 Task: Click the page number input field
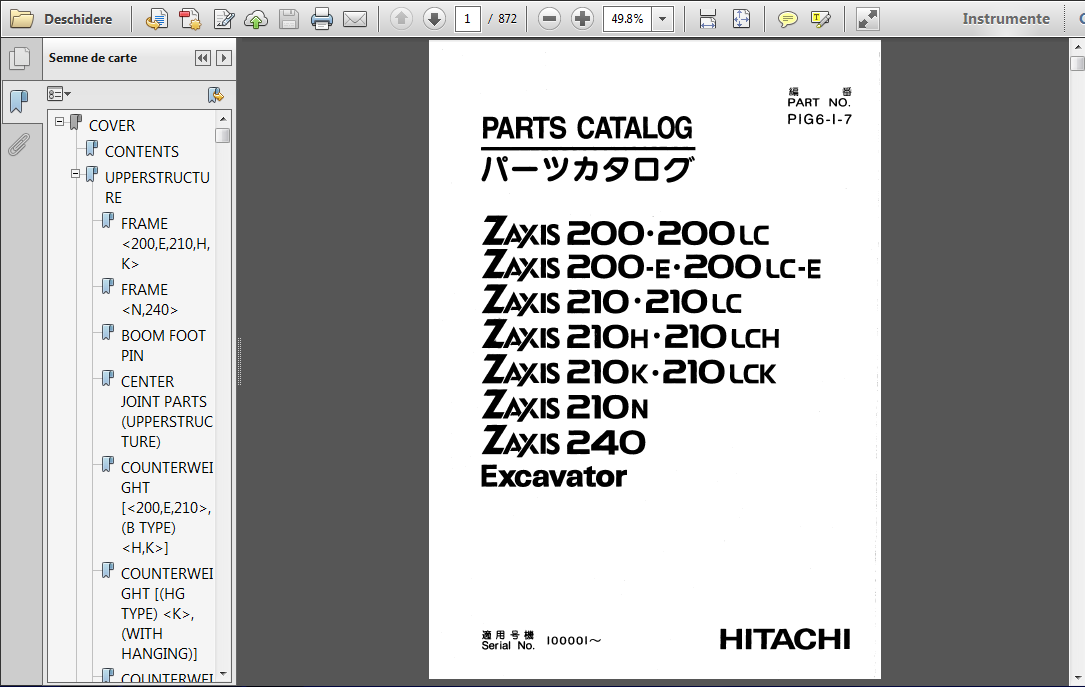(468, 19)
